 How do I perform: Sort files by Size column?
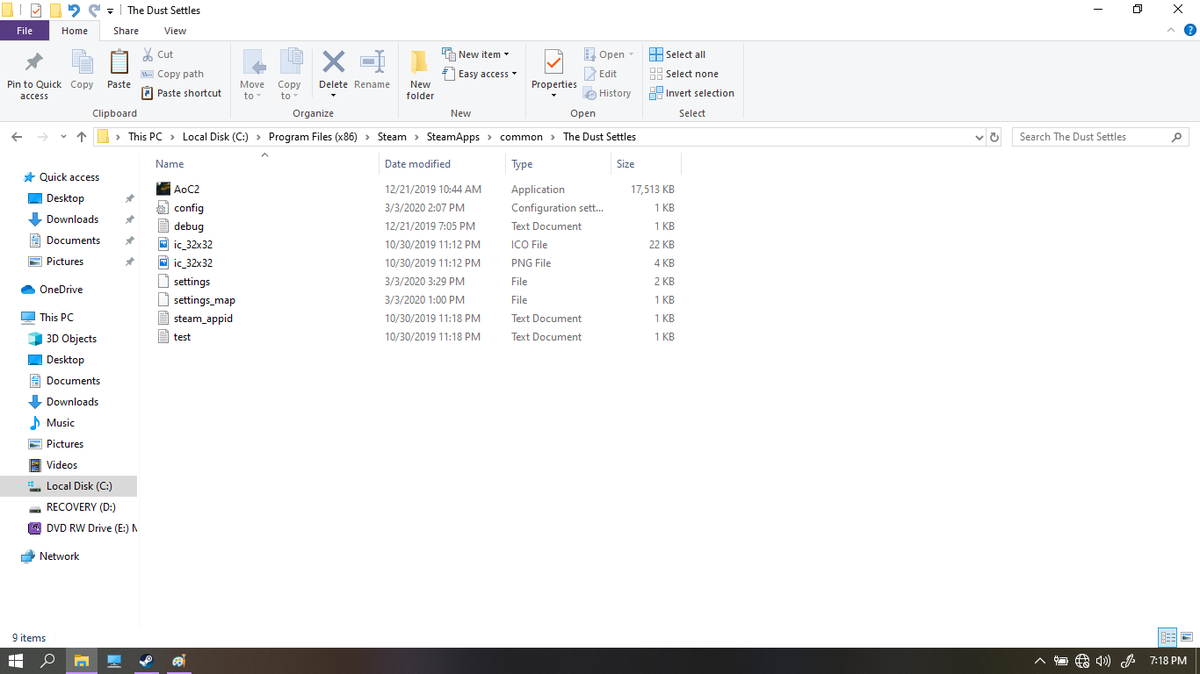(626, 164)
